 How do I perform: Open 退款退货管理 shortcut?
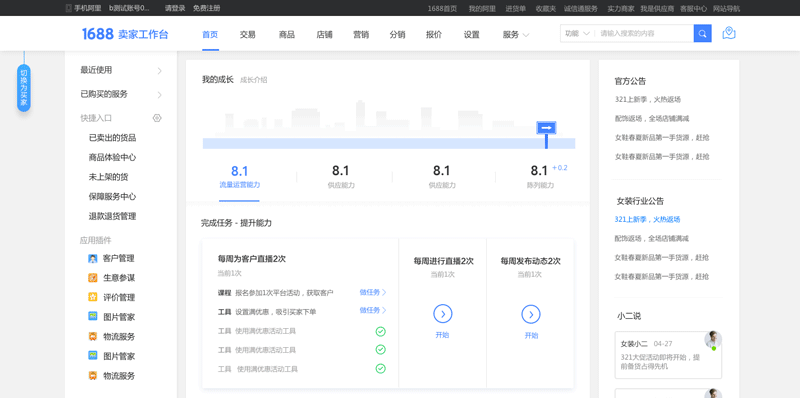(112, 216)
